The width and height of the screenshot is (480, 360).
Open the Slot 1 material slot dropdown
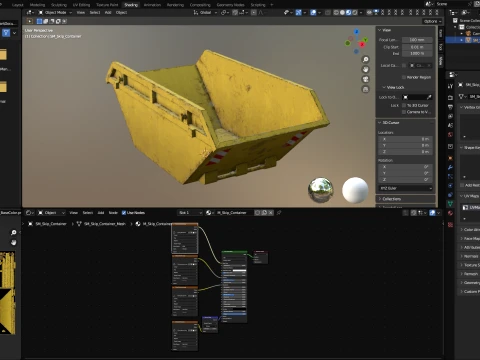click(190, 213)
